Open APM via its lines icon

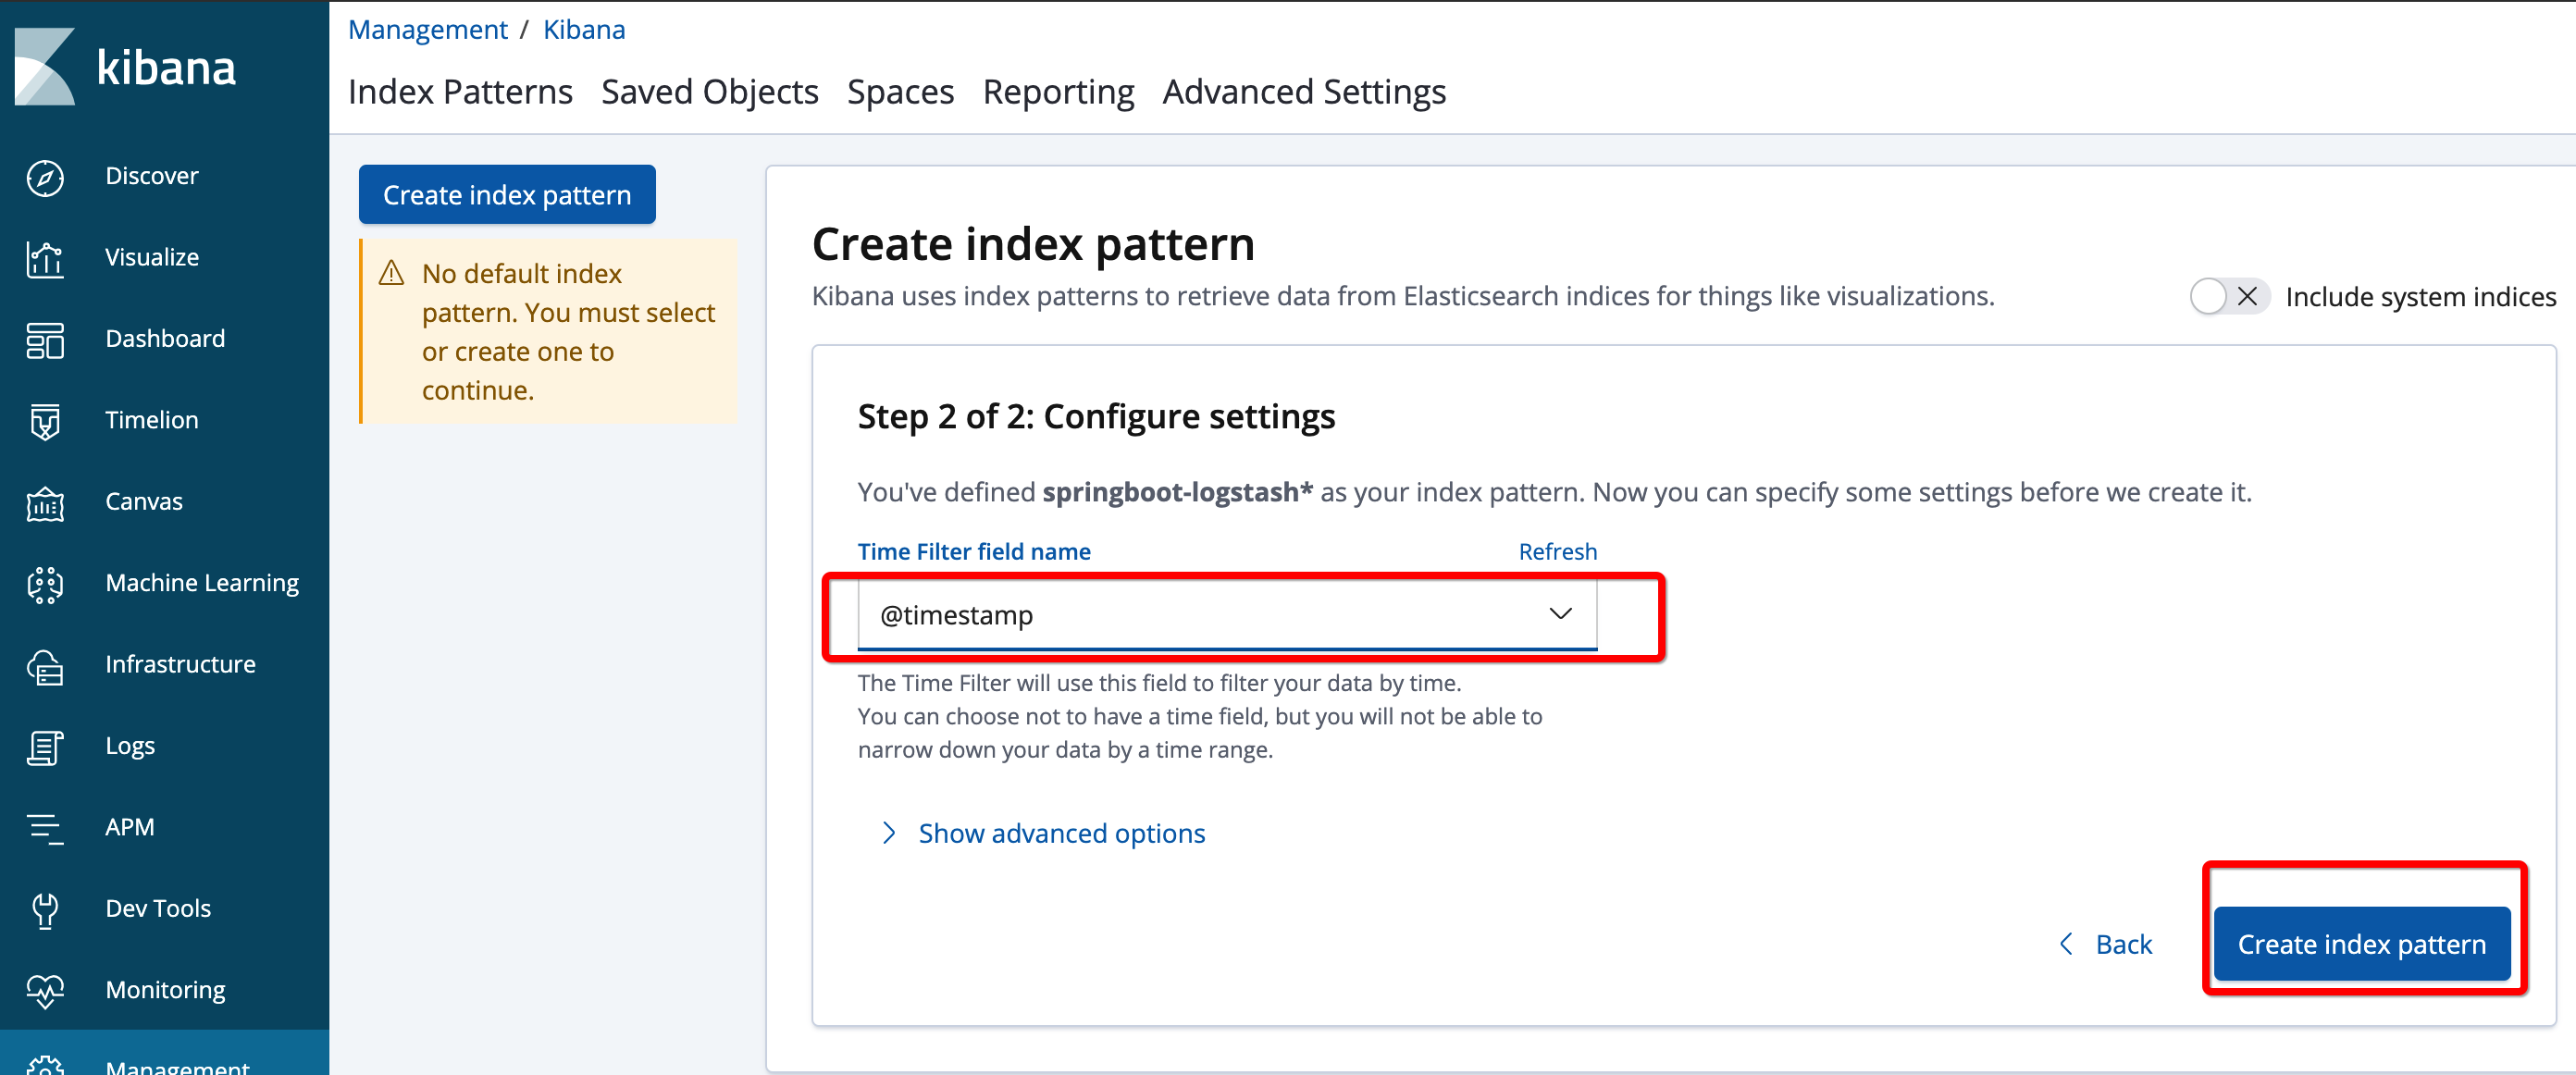point(45,828)
